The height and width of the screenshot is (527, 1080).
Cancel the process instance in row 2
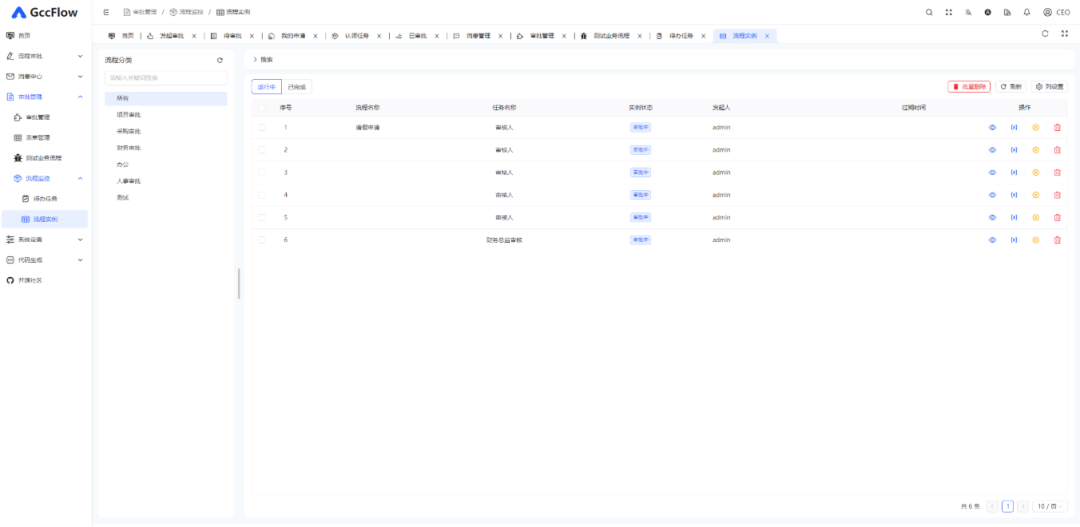tap(1035, 150)
